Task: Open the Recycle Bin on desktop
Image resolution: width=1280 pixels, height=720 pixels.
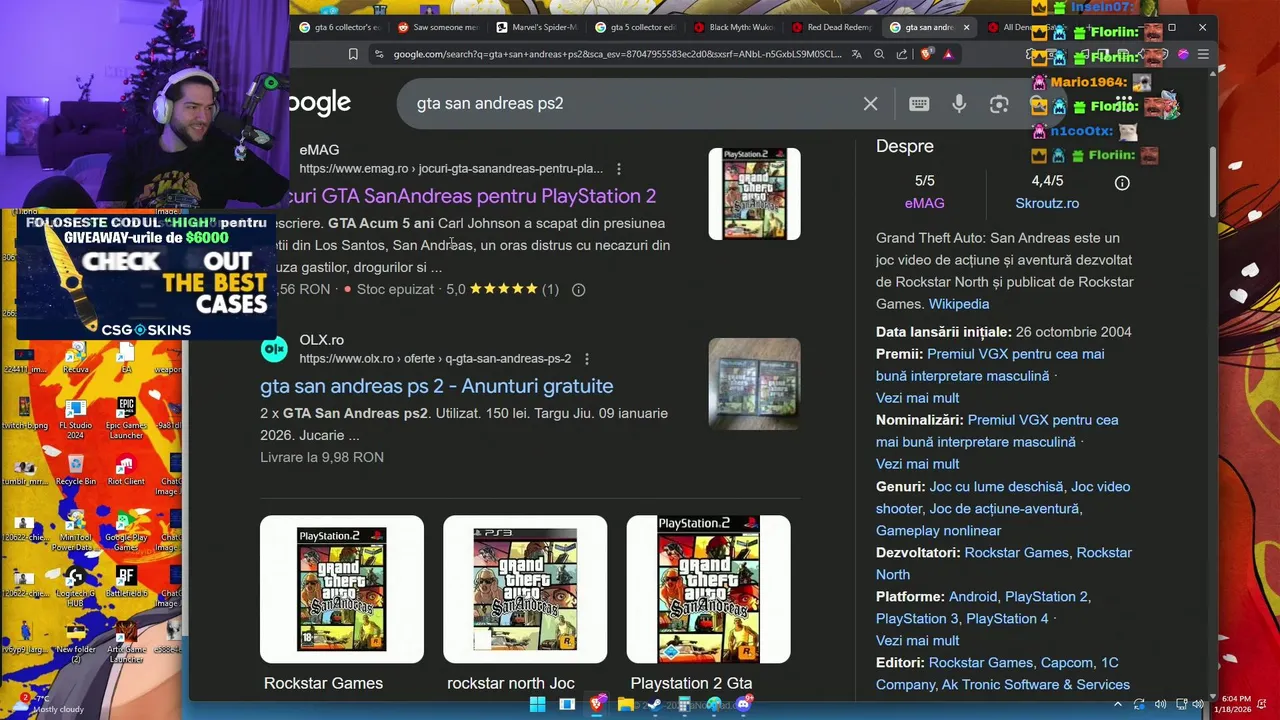Action: click(76, 470)
